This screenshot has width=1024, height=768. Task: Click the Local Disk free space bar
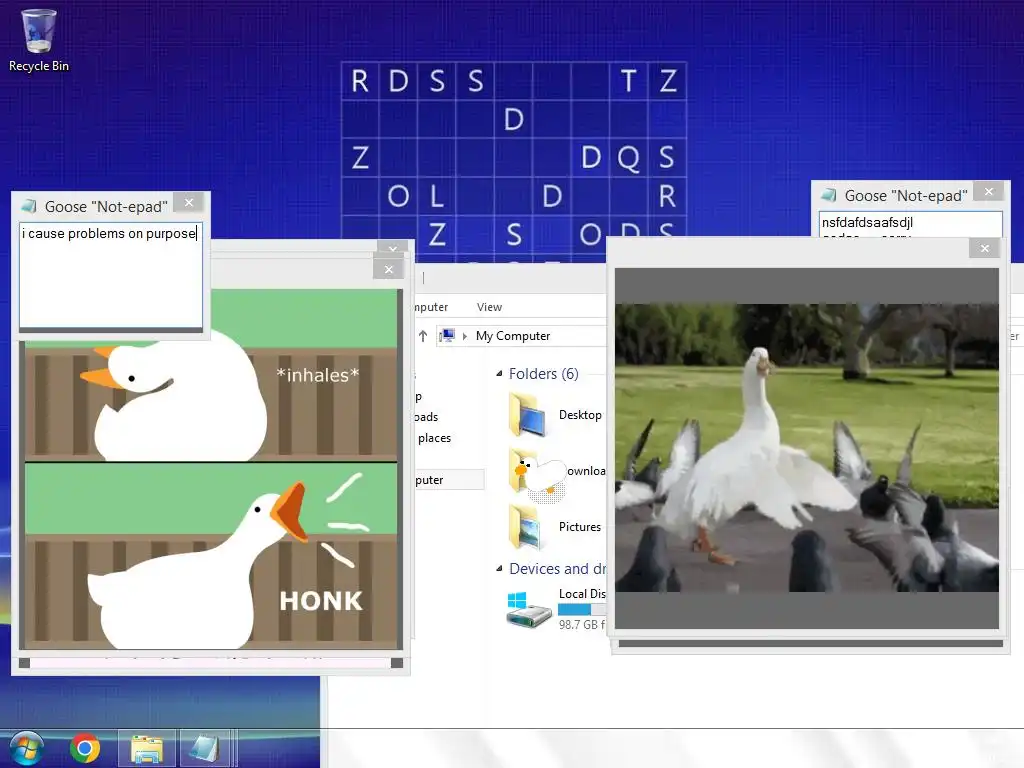point(582,609)
